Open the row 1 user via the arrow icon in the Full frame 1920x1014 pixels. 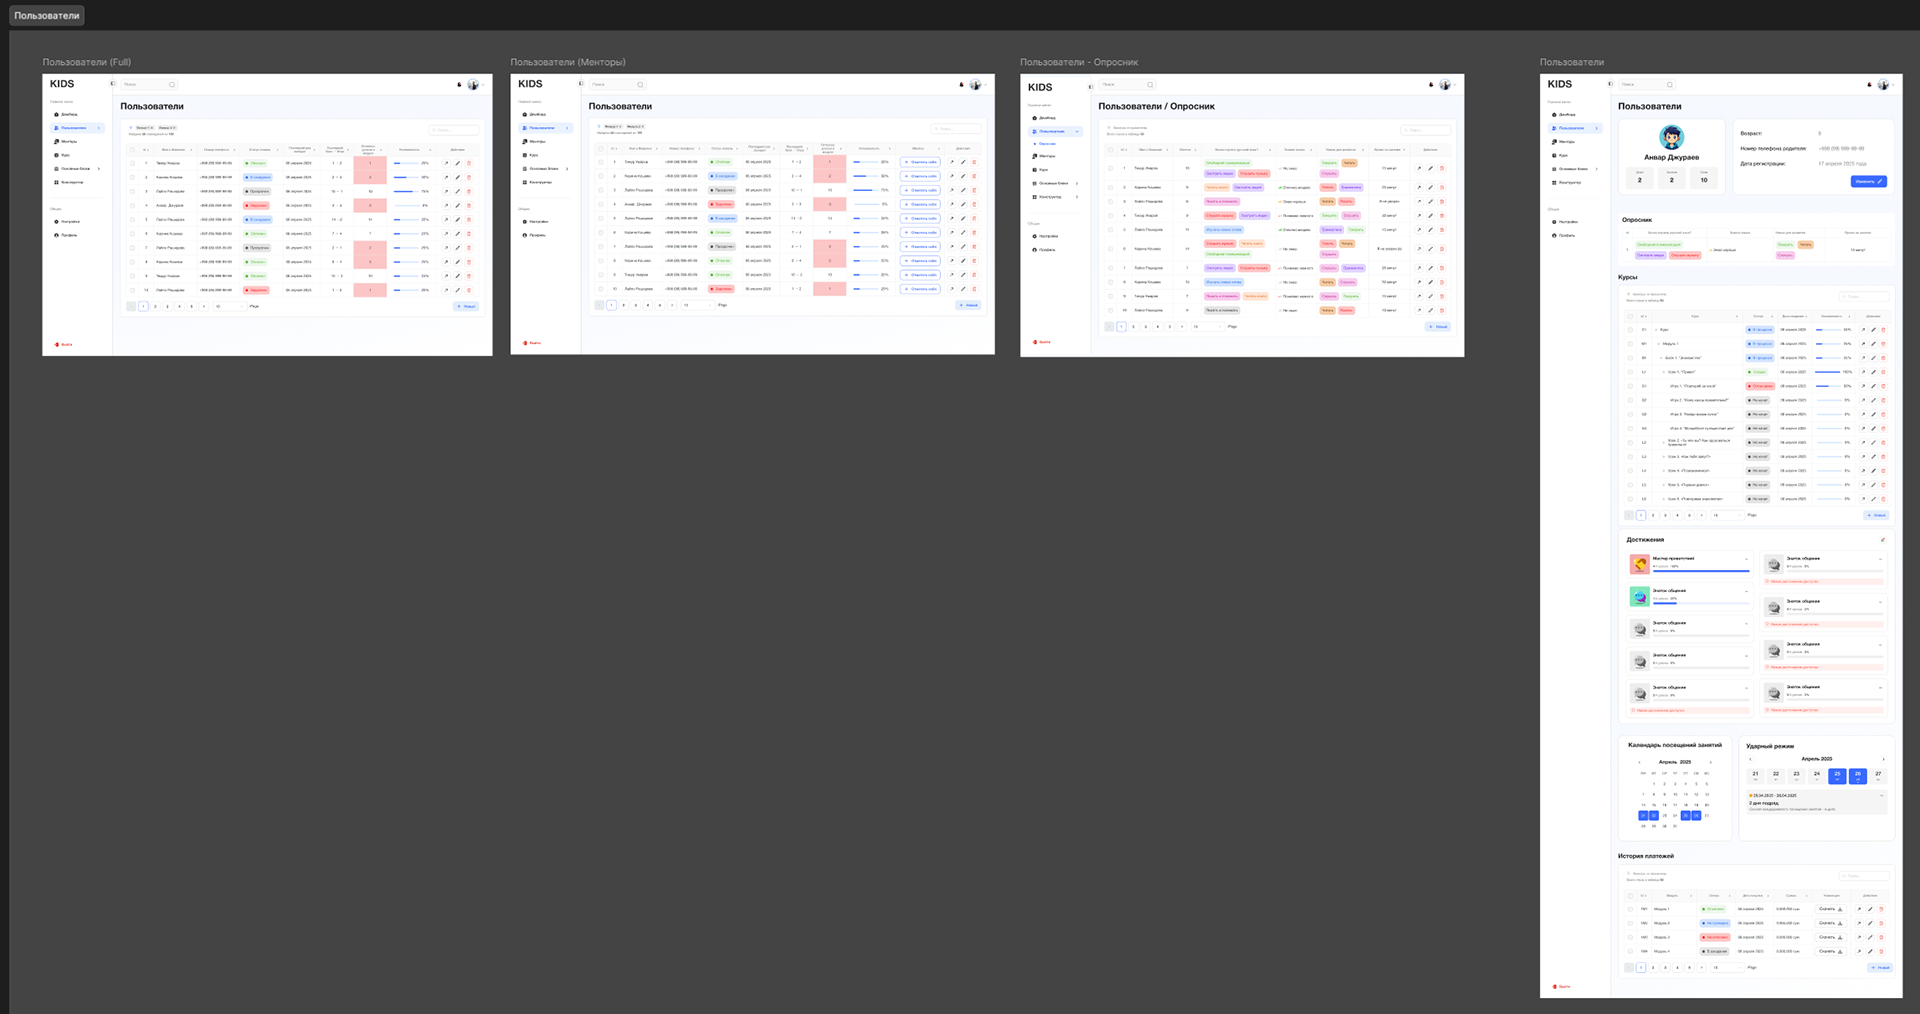pos(446,163)
